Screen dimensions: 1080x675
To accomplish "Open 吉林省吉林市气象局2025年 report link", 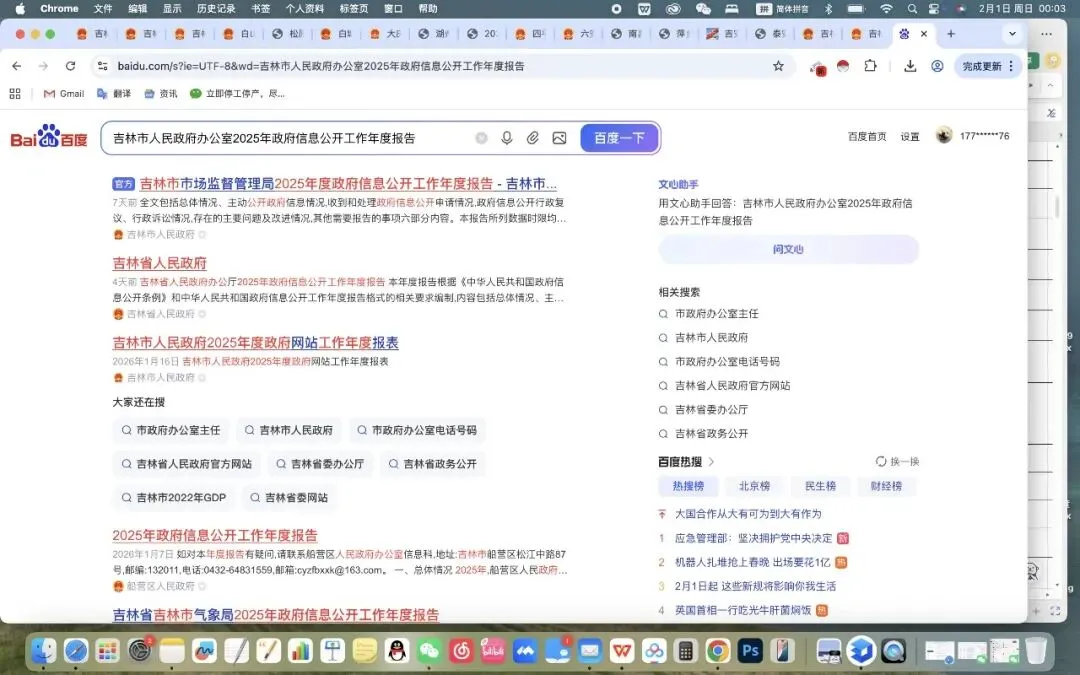I will coord(276,614).
